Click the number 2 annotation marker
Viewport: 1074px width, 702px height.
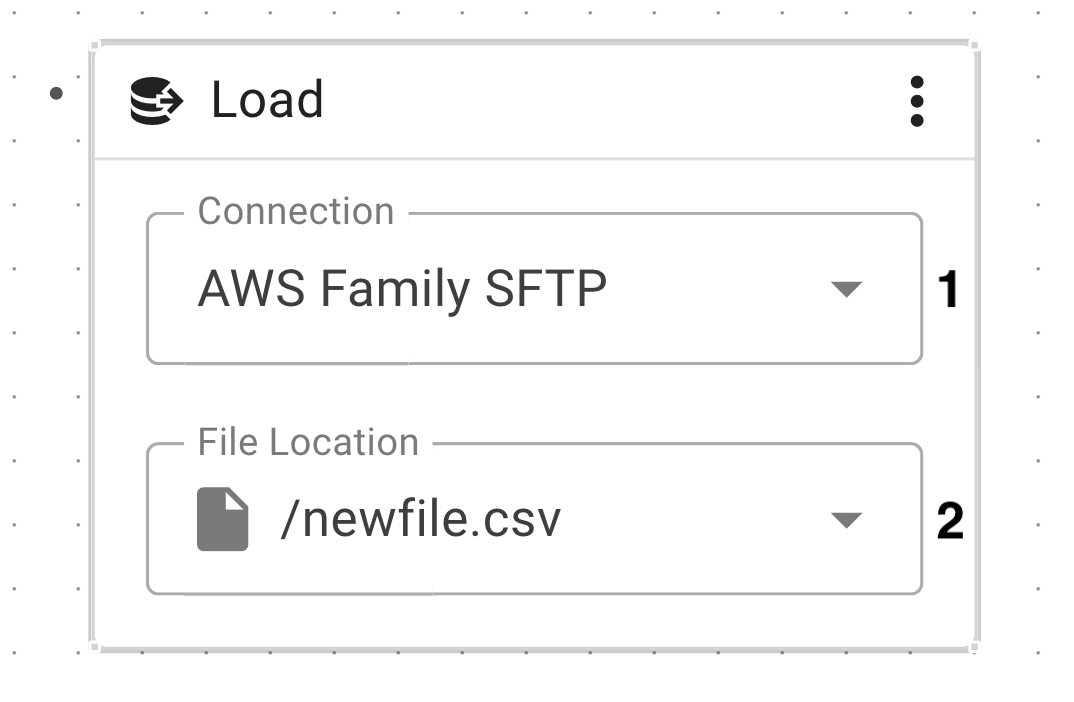pyautogui.click(x=949, y=521)
